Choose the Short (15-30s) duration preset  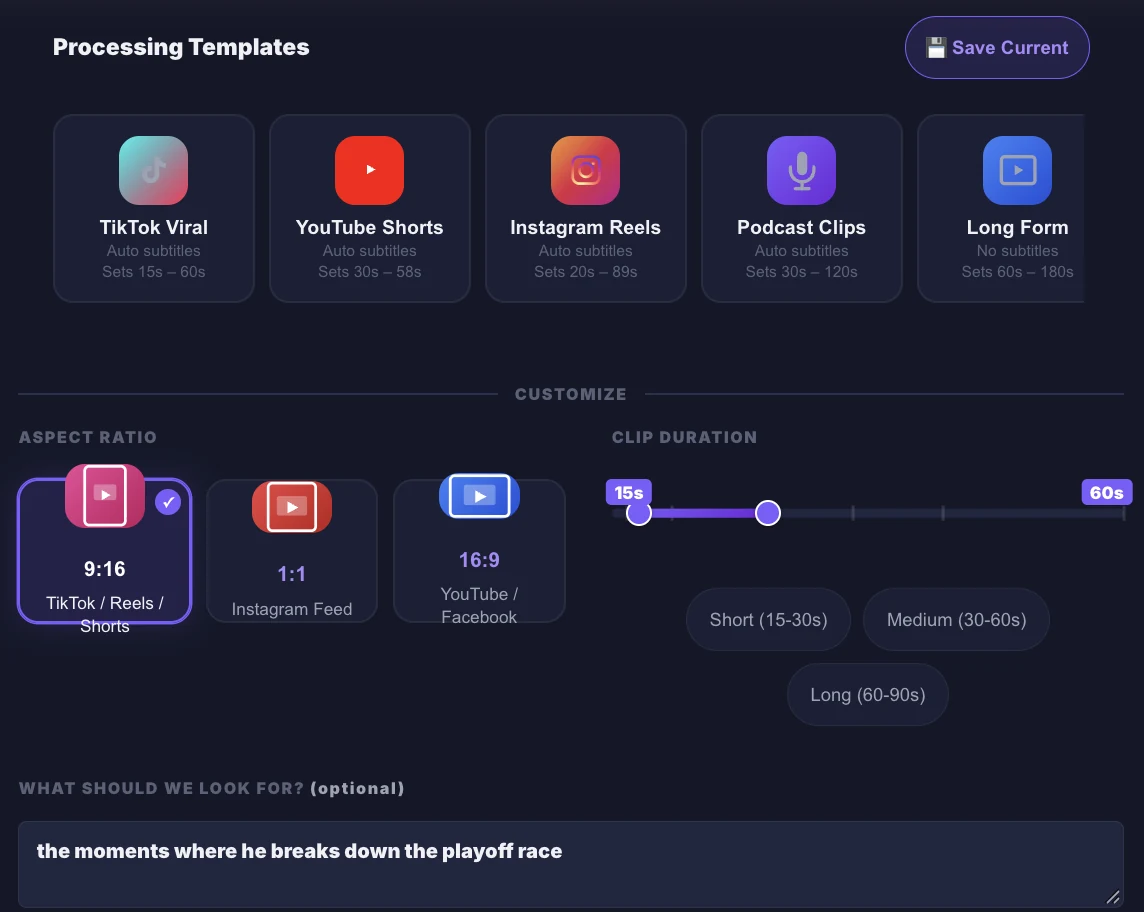click(768, 619)
